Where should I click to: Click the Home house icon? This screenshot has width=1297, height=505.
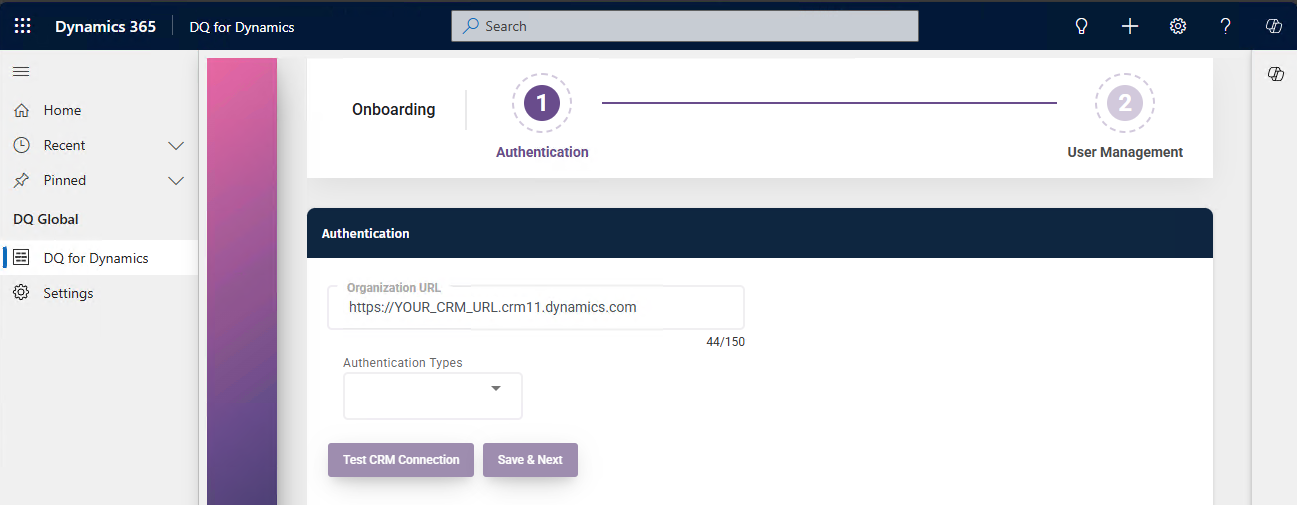click(21, 110)
